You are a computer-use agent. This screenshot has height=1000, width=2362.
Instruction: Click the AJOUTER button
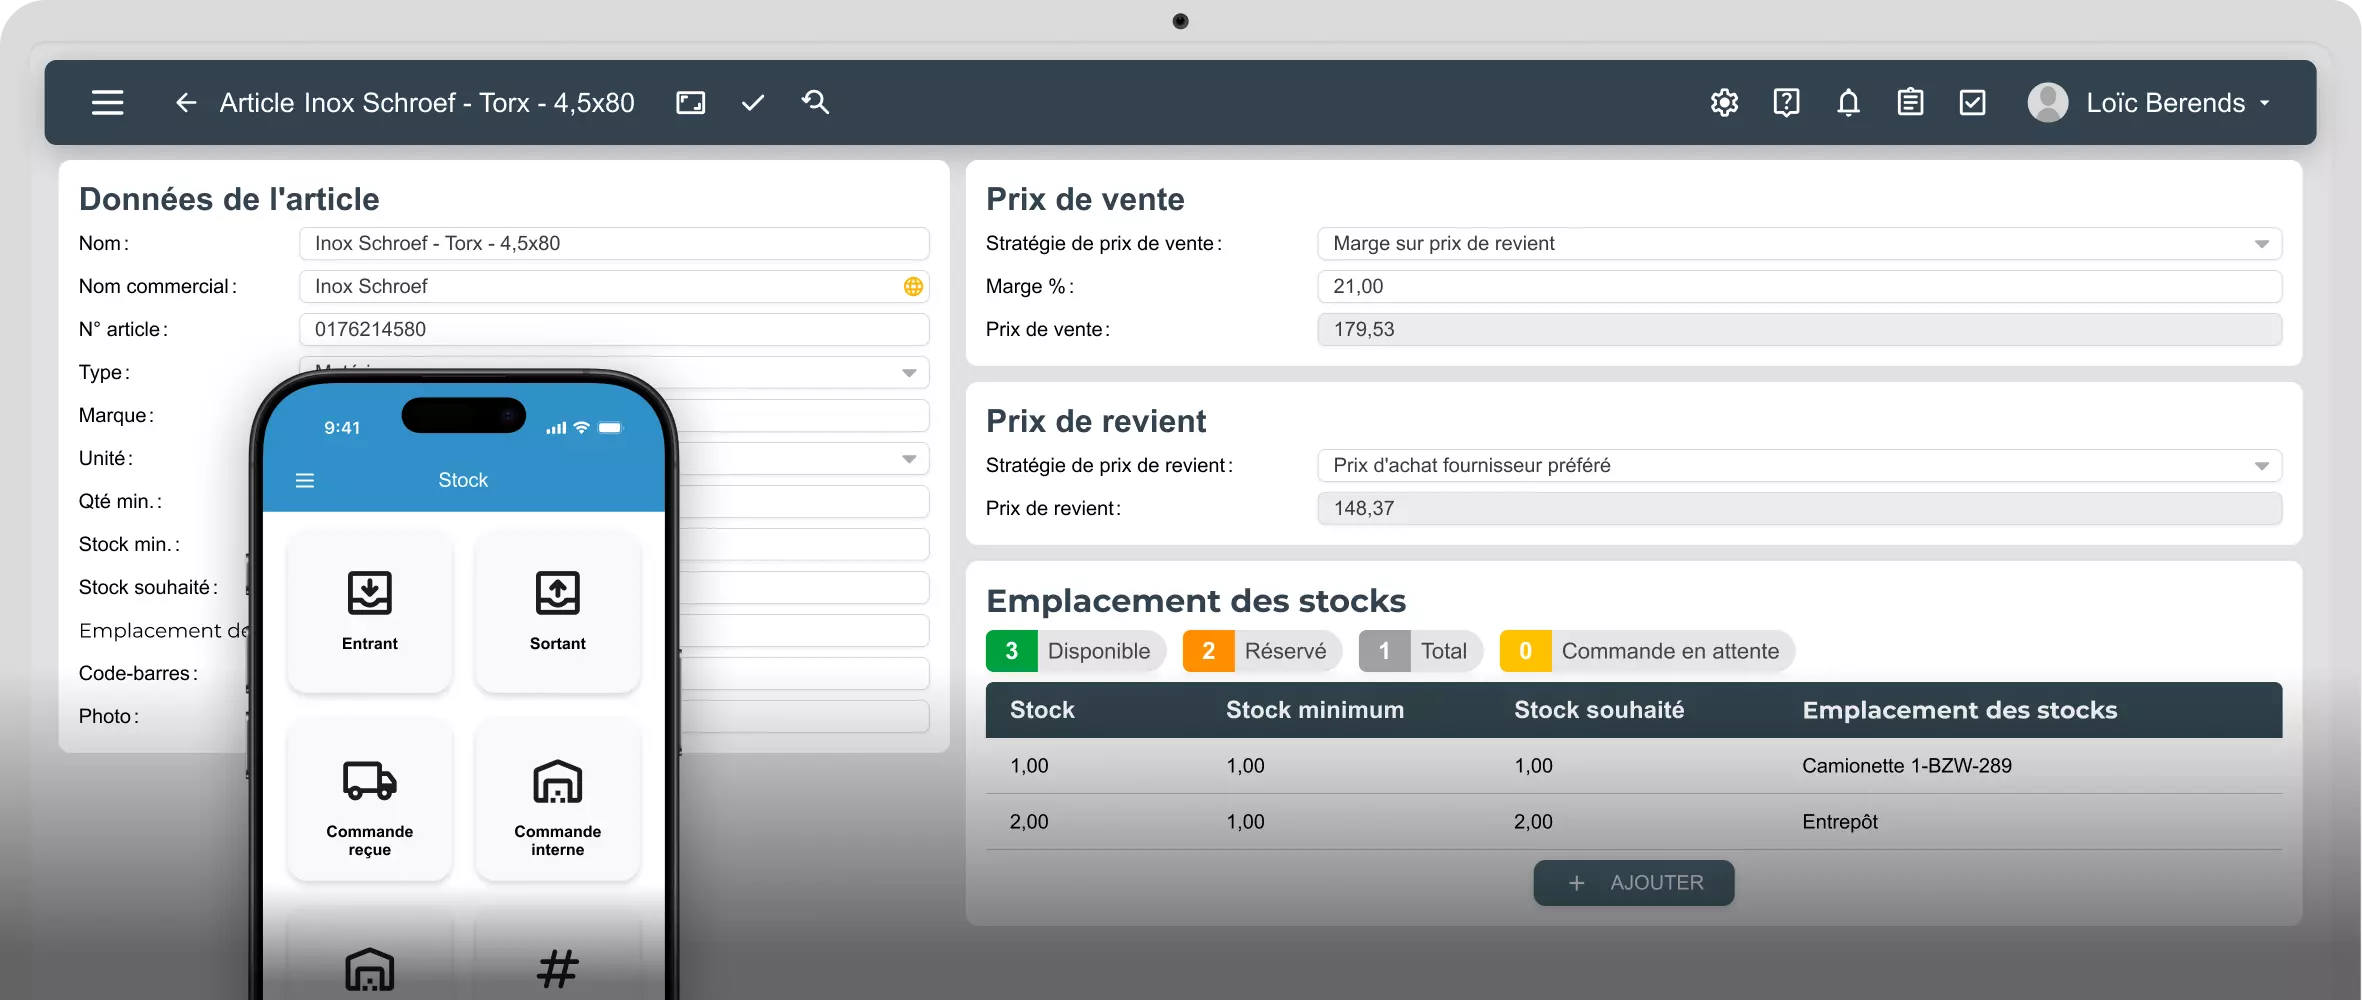(x=1634, y=883)
